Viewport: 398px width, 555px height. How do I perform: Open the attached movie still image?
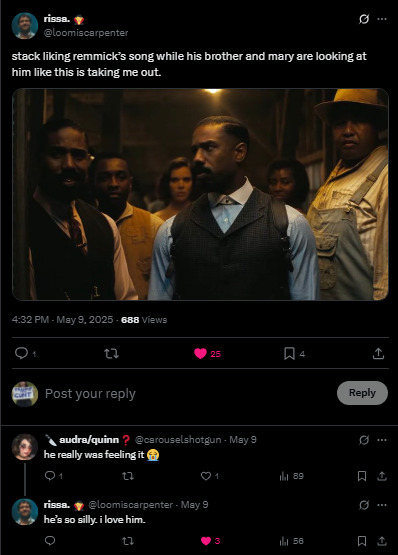click(200, 194)
